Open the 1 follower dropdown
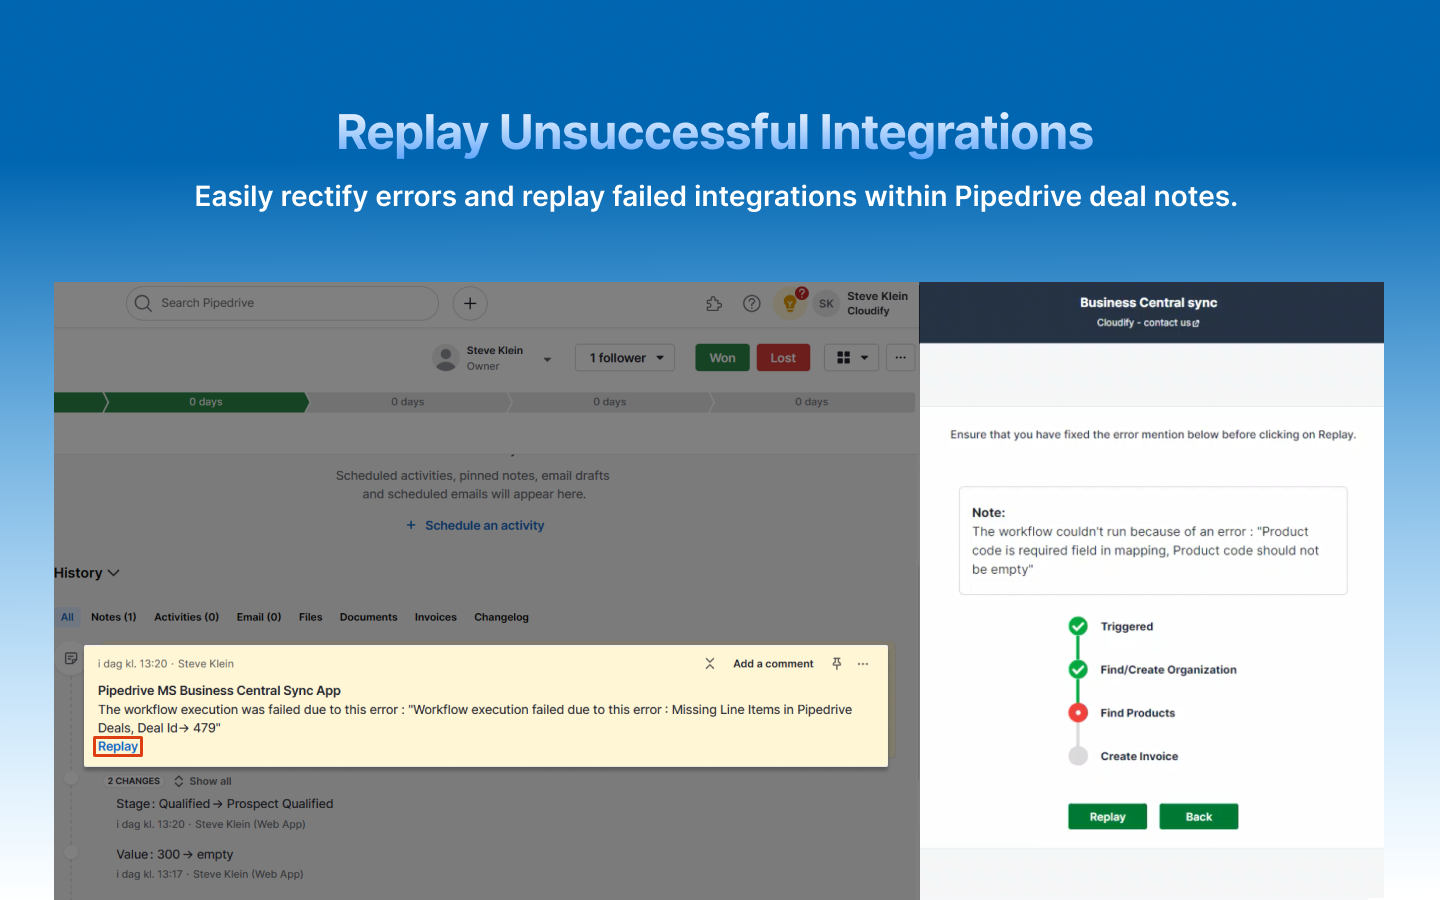 (x=625, y=358)
